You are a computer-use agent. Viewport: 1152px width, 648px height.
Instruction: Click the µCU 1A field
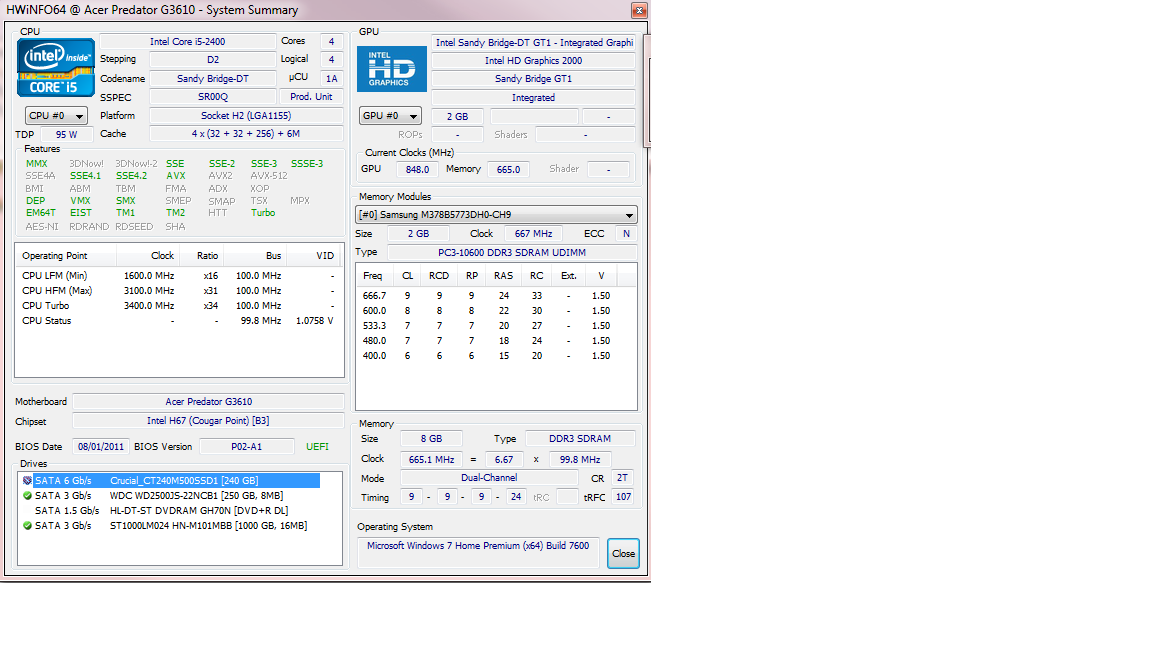pos(331,79)
